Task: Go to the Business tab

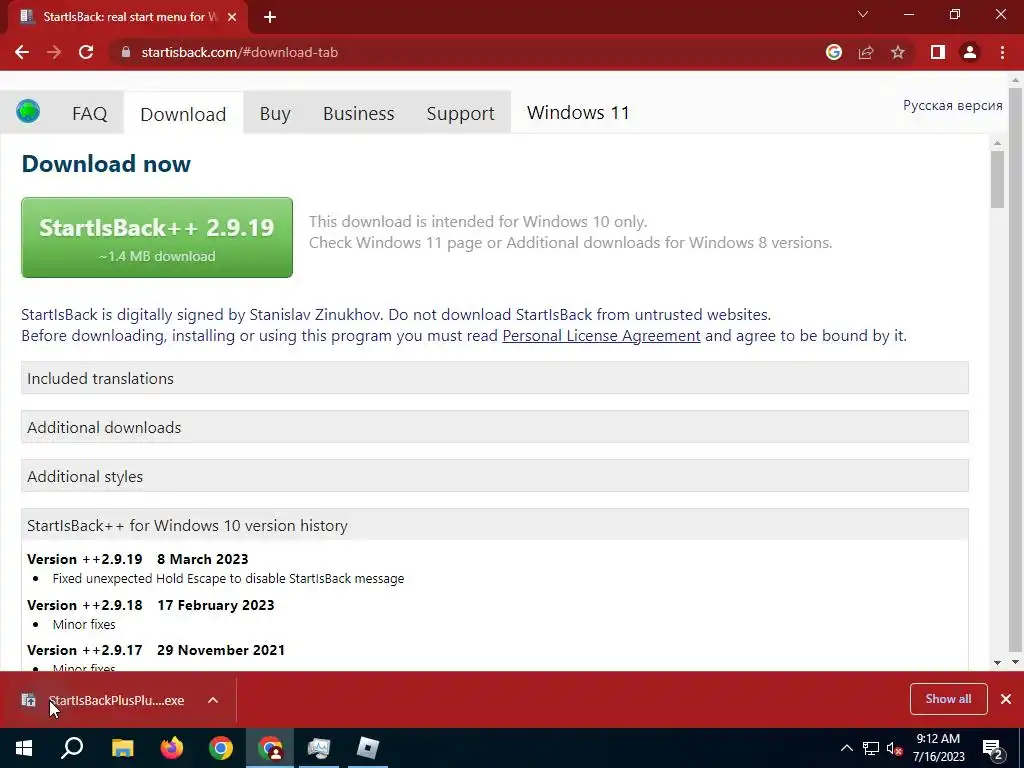Action: pos(359,113)
